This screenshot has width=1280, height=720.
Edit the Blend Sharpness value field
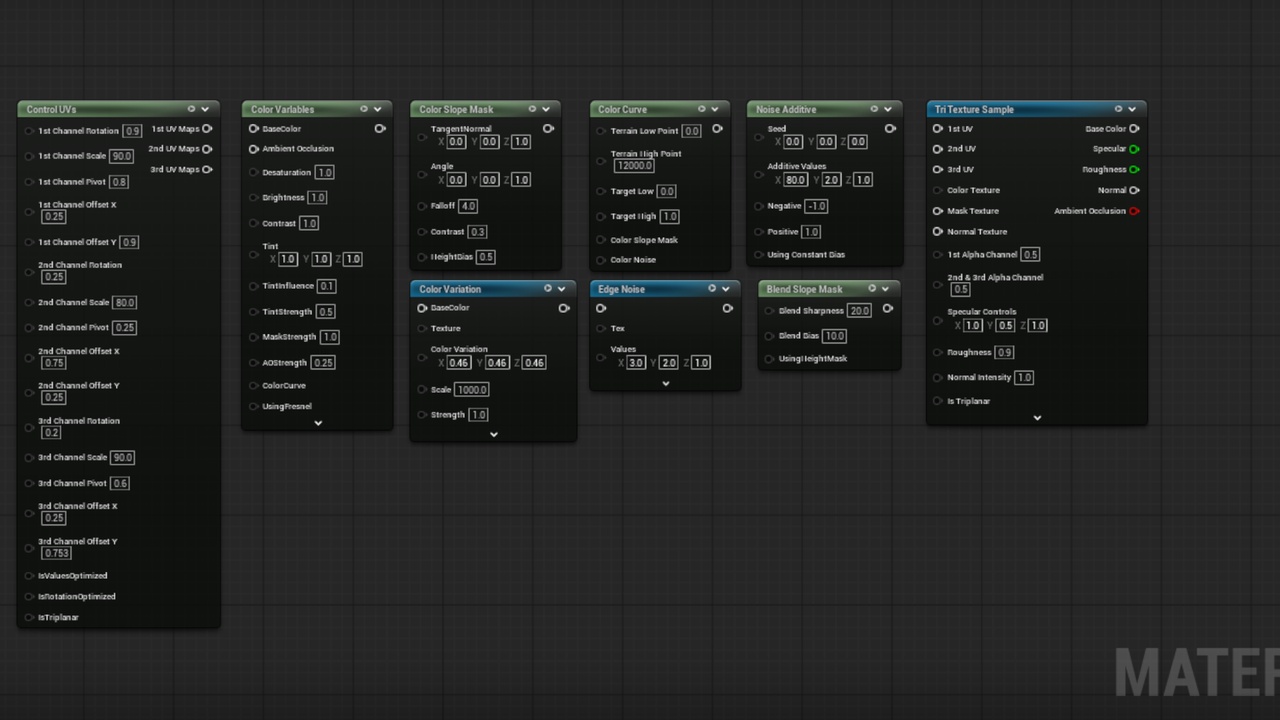(859, 311)
